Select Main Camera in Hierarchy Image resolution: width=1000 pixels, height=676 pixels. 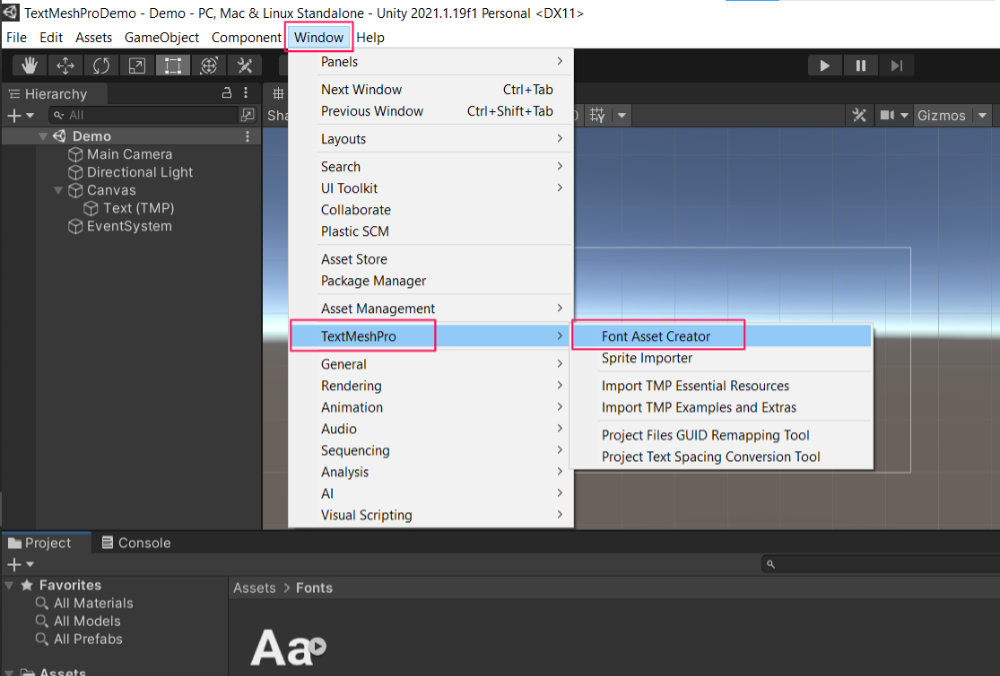point(129,154)
